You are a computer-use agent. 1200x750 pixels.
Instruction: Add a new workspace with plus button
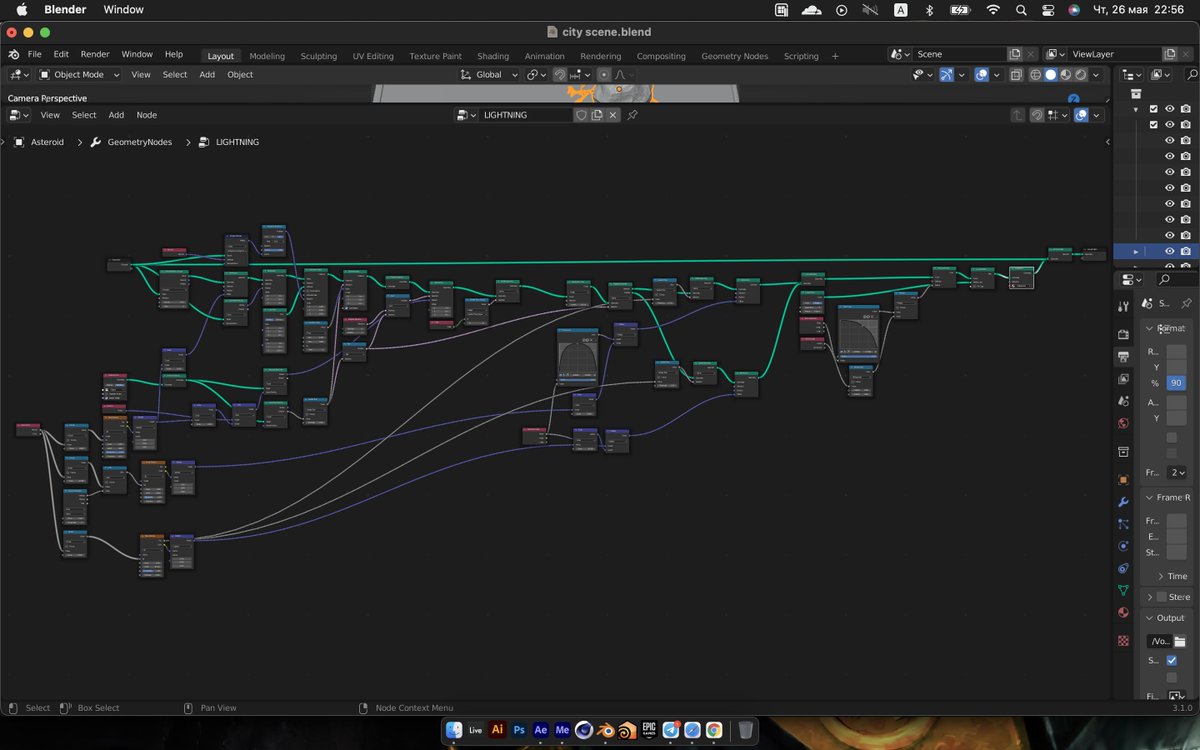tap(835, 56)
